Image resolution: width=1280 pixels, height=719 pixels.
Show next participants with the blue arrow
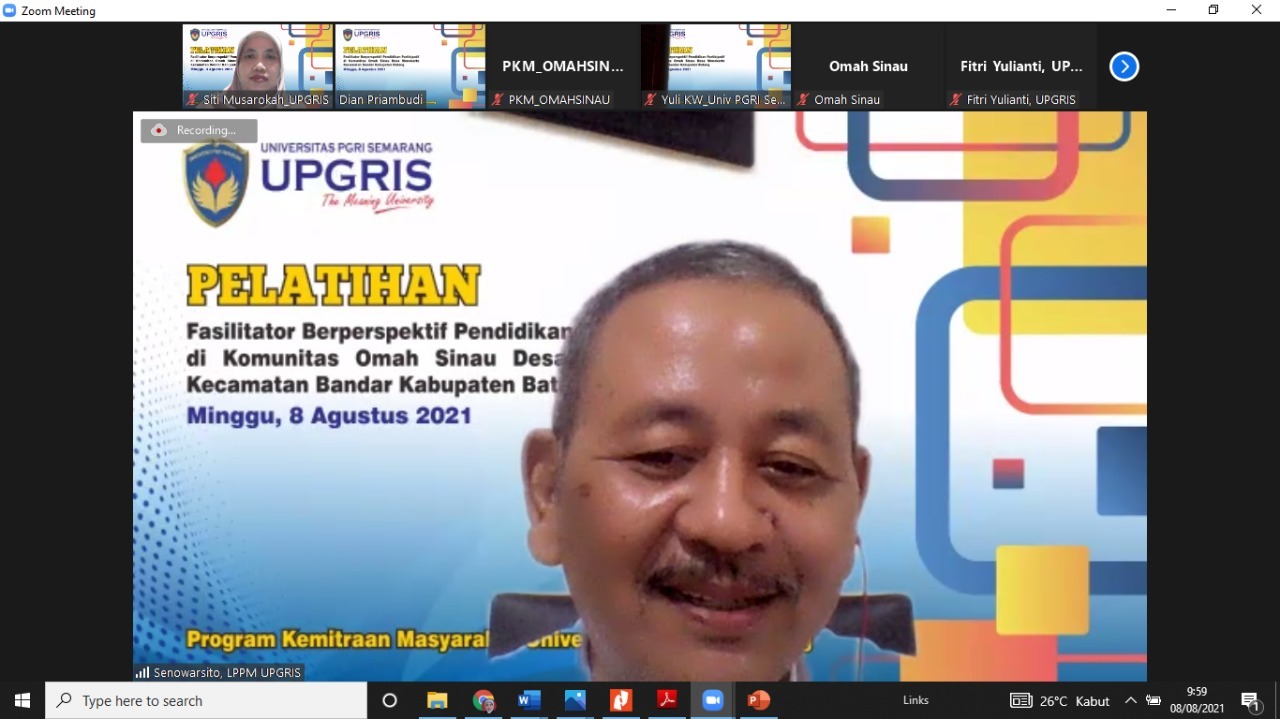[1124, 67]
